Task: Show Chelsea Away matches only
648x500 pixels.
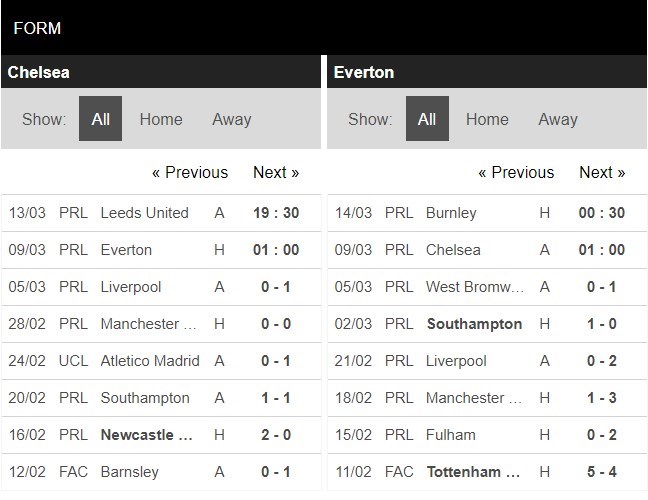Action: pyautogui.click(x=231, y=119)
